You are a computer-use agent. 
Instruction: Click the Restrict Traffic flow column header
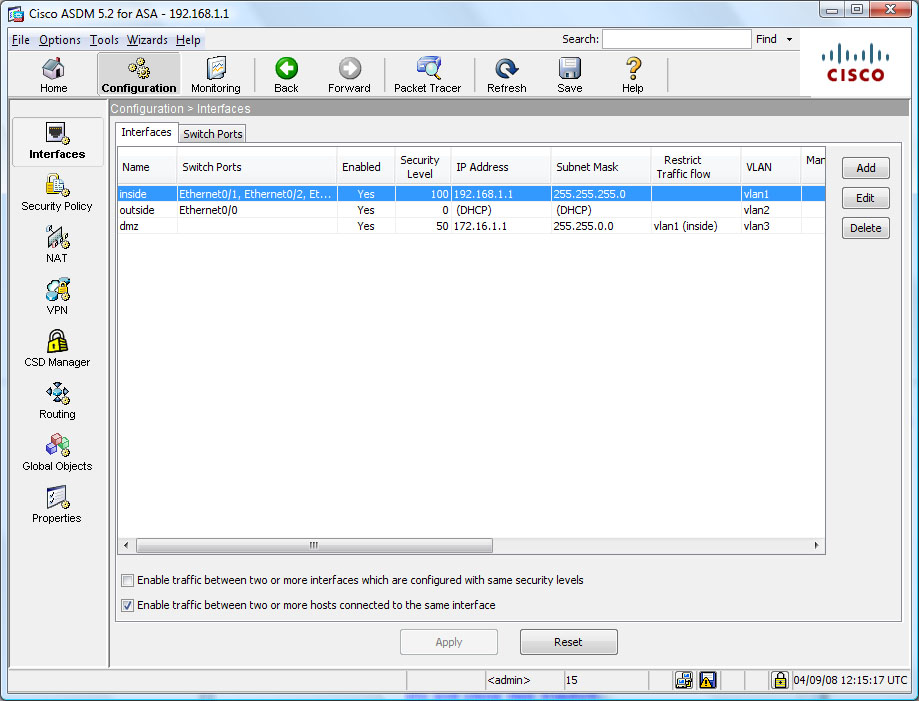click(696, 166)
